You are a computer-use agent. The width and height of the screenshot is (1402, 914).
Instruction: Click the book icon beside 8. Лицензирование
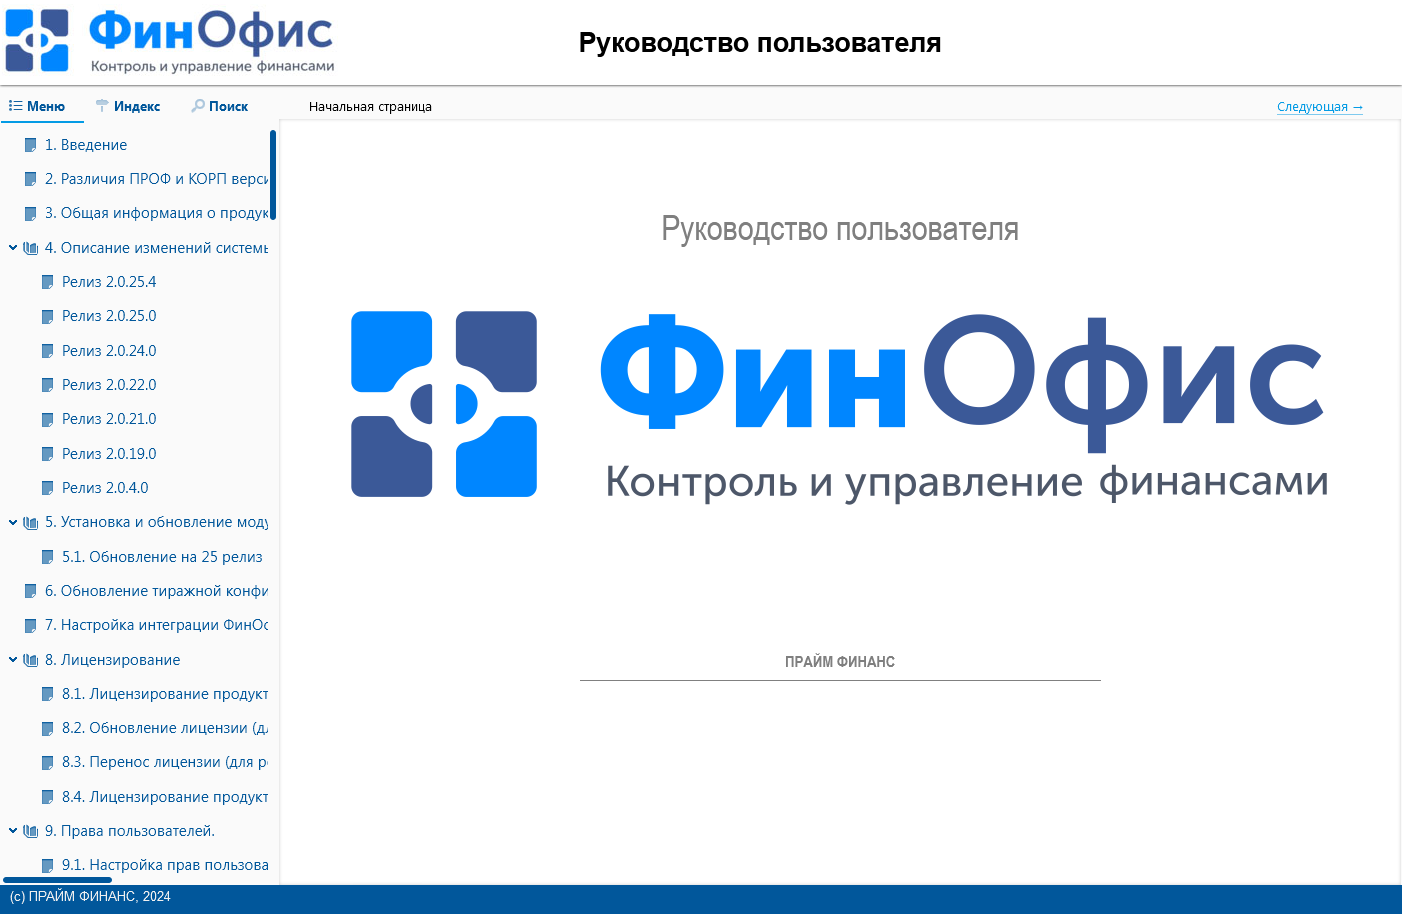point(31,660)
